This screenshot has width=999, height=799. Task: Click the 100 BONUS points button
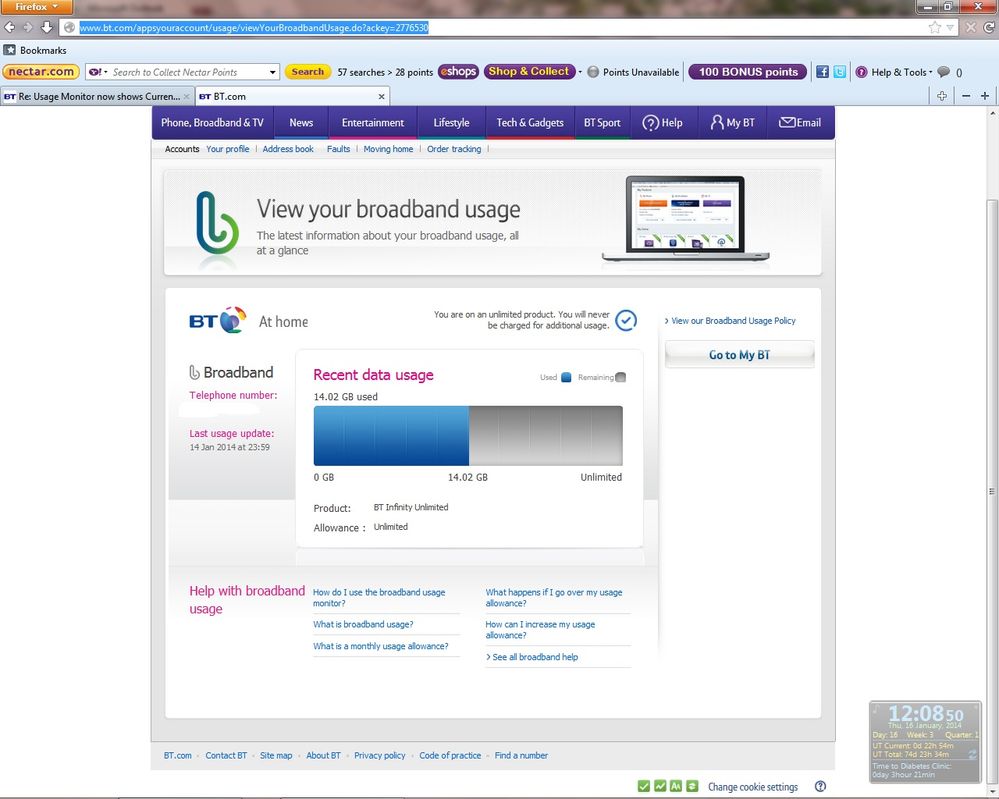point(748,72)
